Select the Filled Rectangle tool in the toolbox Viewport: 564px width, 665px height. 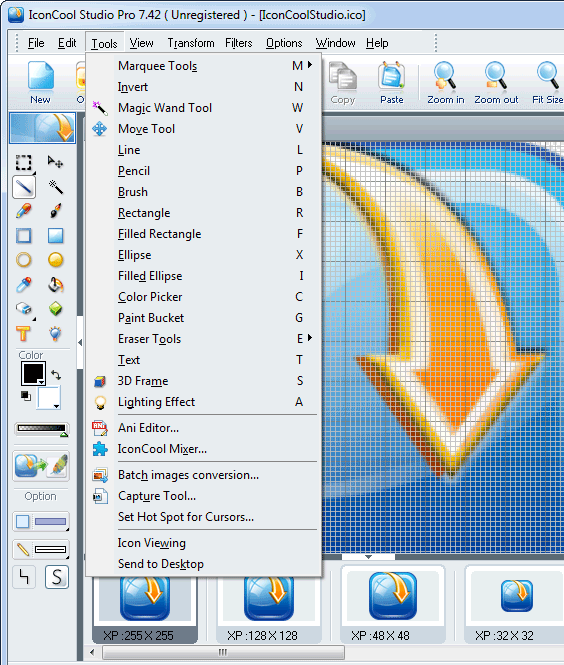point(56,235)
